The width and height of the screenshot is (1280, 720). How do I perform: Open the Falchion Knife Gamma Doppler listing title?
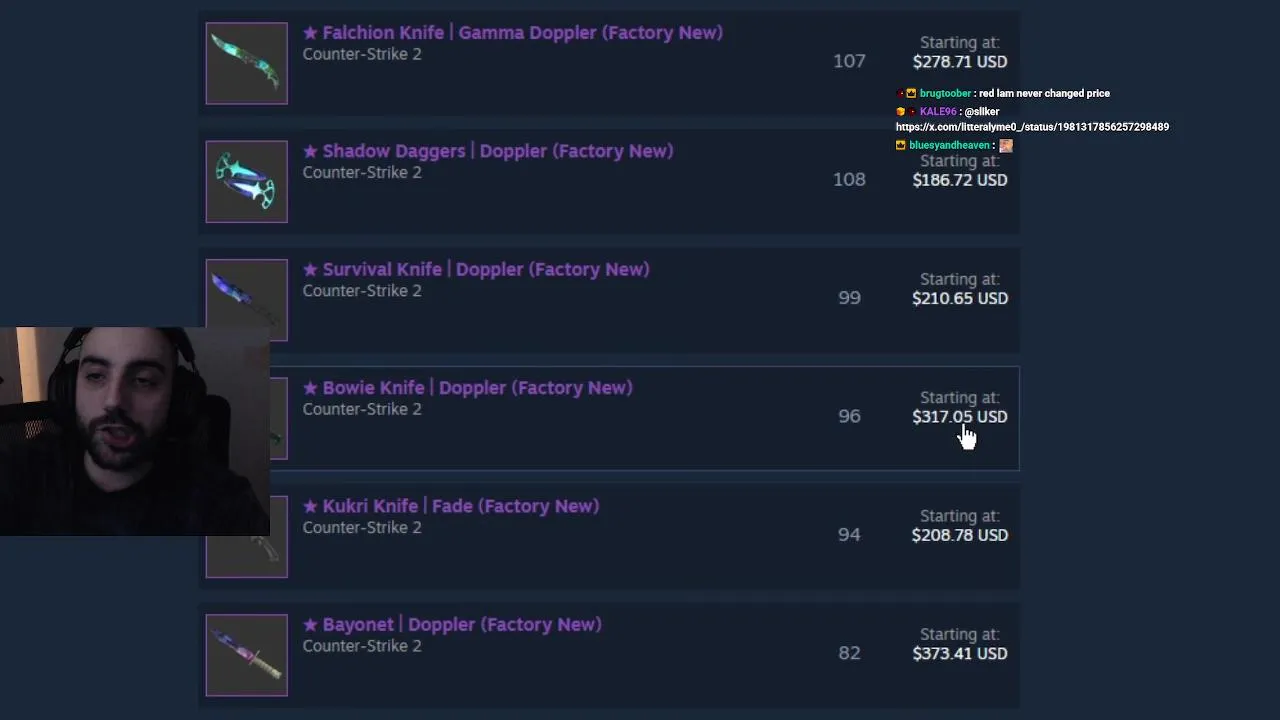pyautogui.click(x=521, y=33)
